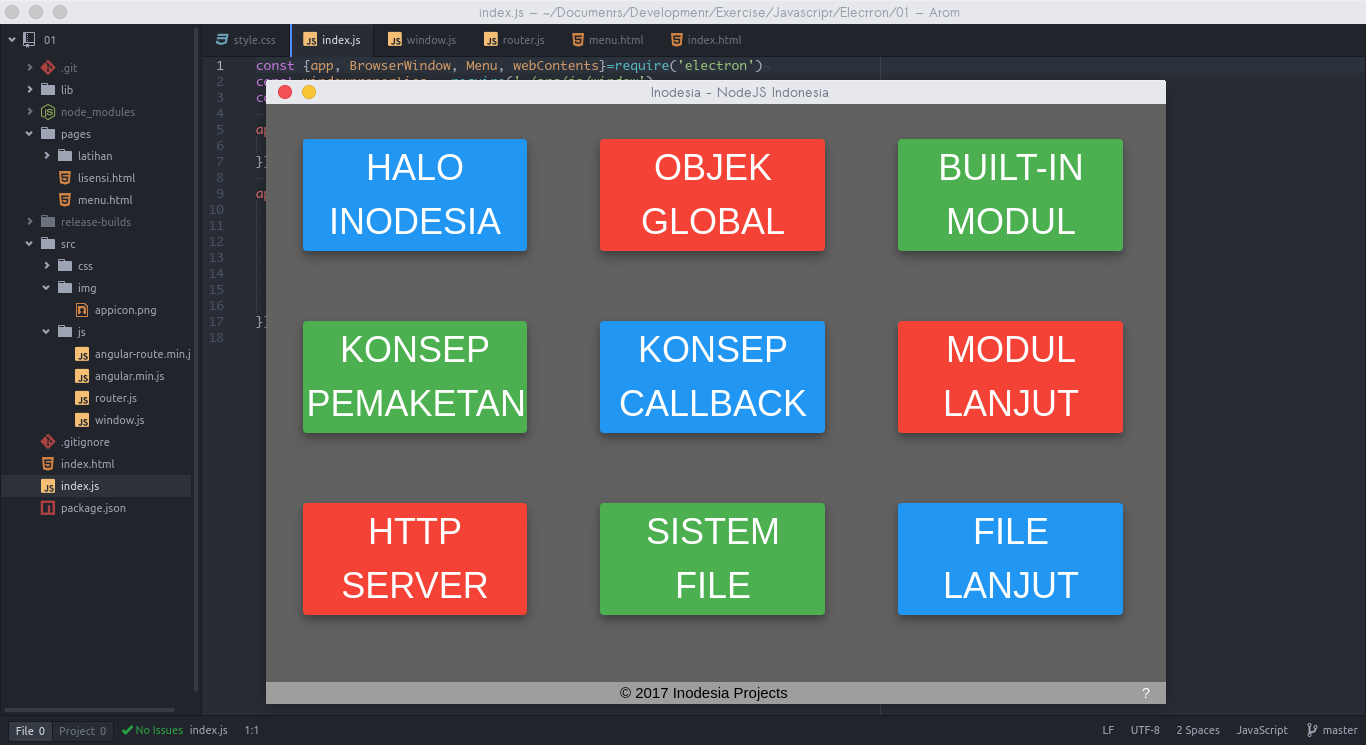Click the angular-route.min.js JS file icon
The image size is (1366, 745).
pyautogui.click(x=82, y=354)
